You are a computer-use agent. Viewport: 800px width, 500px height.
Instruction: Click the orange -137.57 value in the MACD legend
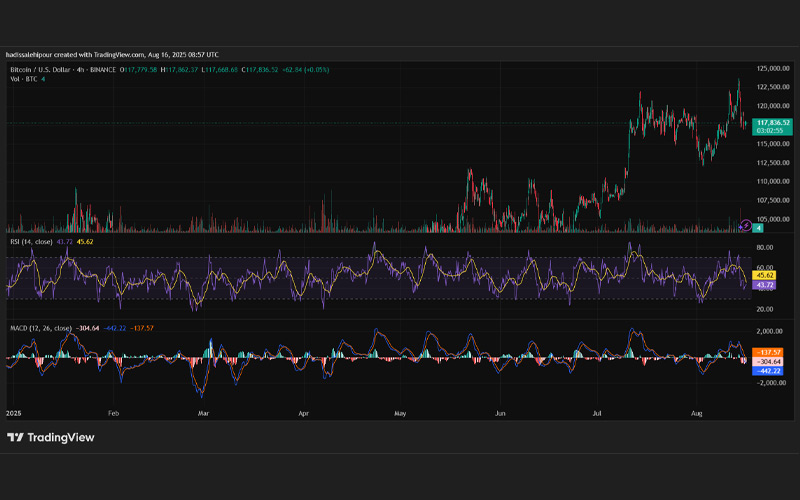141,328
